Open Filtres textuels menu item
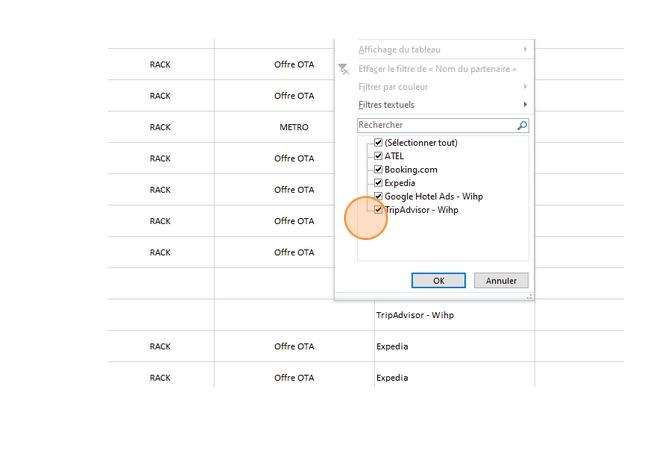The image size is (654, 452). click(x=434, y=105)
